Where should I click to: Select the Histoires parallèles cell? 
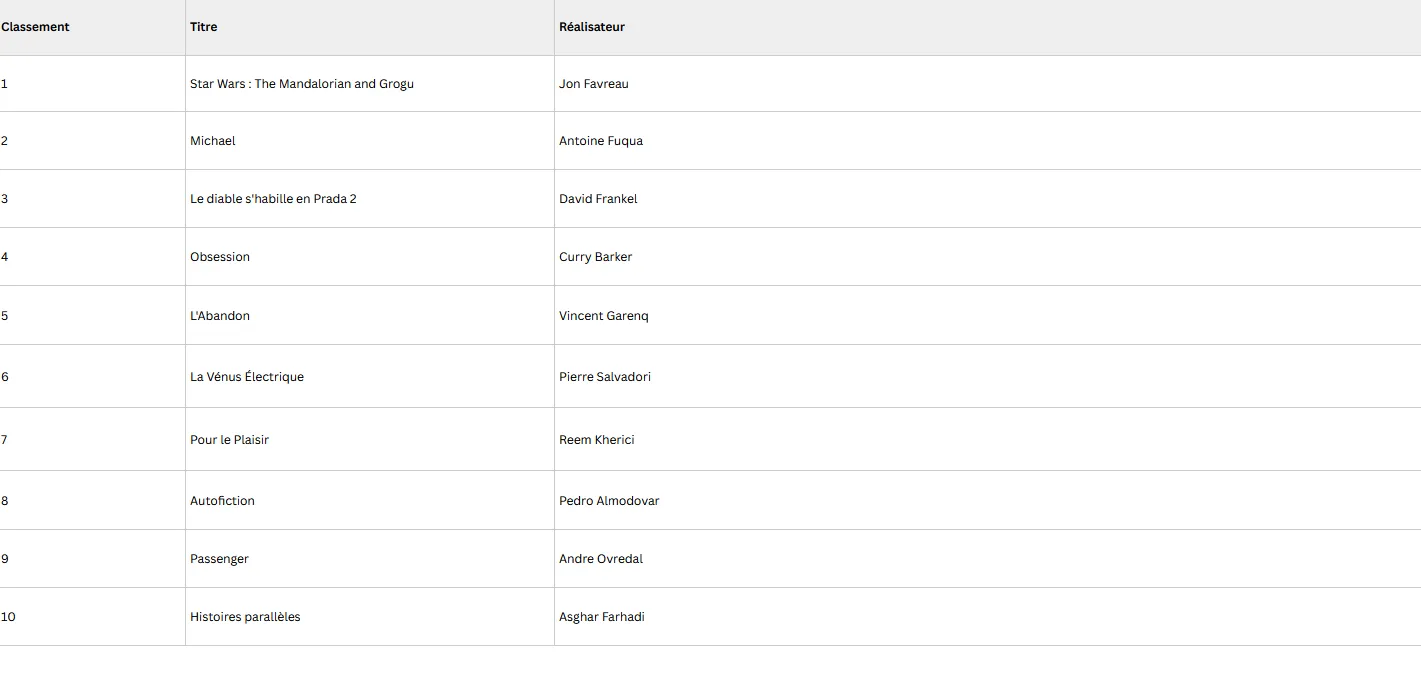point(370,617)
